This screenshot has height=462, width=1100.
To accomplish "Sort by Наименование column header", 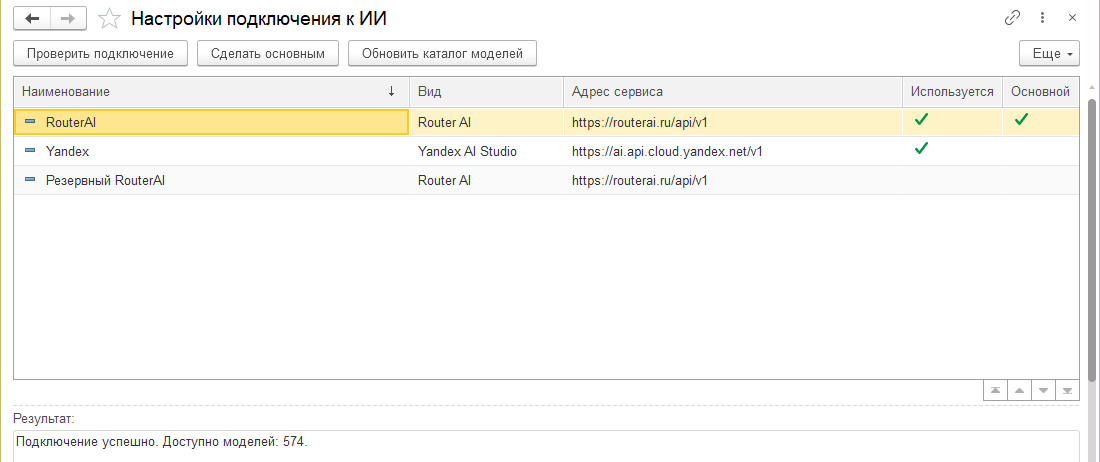I will click(x=212, y=92).
